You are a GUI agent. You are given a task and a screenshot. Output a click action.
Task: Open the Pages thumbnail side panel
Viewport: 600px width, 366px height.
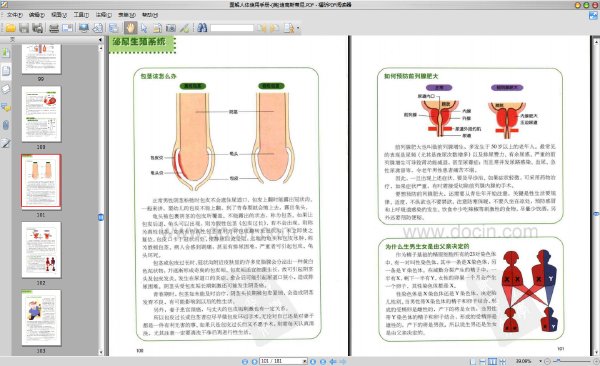point(6,71)
